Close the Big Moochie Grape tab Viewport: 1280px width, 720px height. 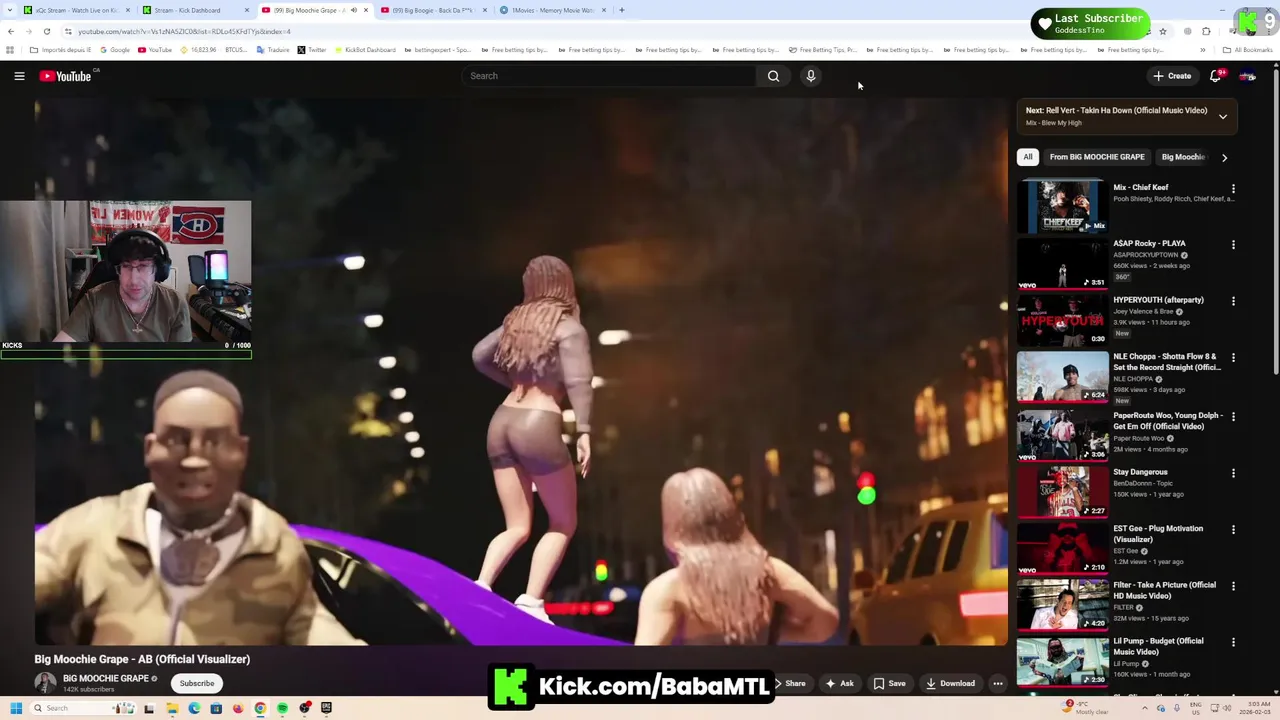pos(366,10)
